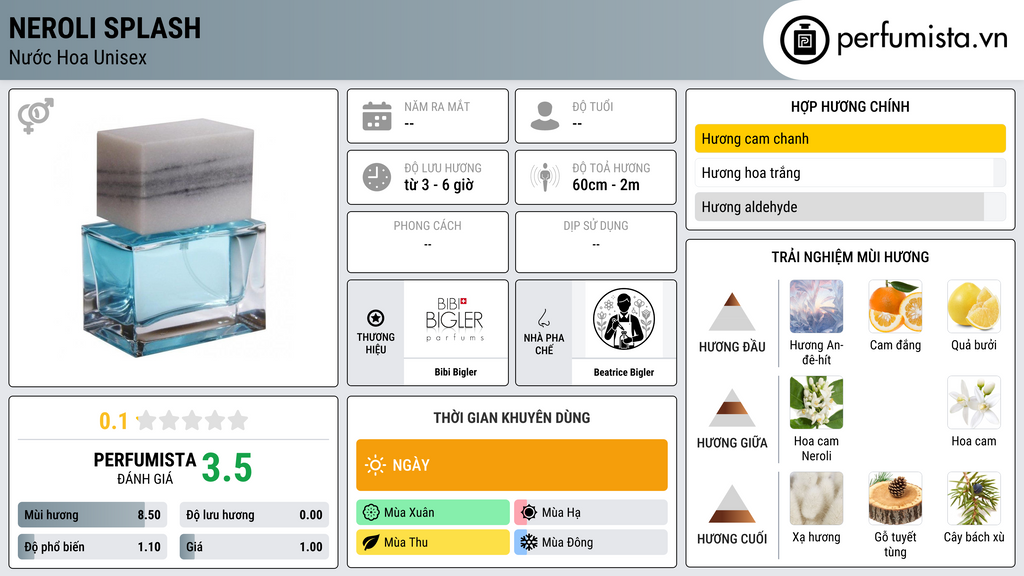Click the flower icon next to Mùa Xuân
This screenshot has height=576, width=1024.
point(371,512)
